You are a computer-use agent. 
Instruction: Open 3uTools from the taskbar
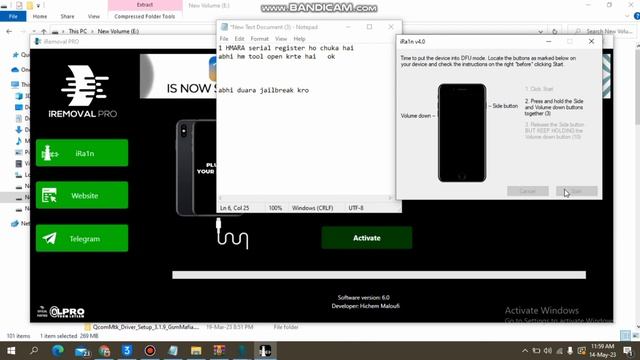pos(127,351)
